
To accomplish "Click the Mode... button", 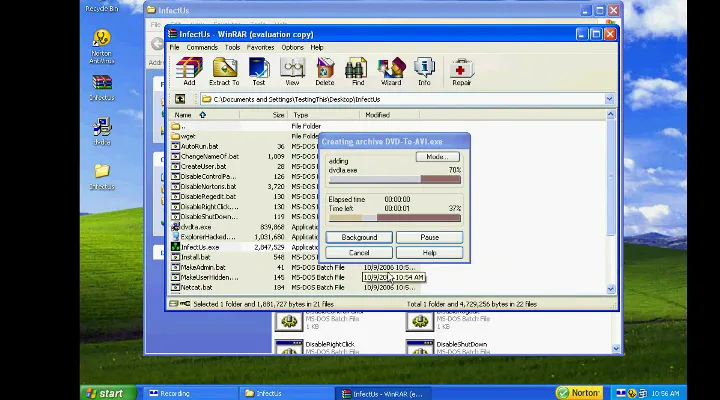I will click(437, 157).
